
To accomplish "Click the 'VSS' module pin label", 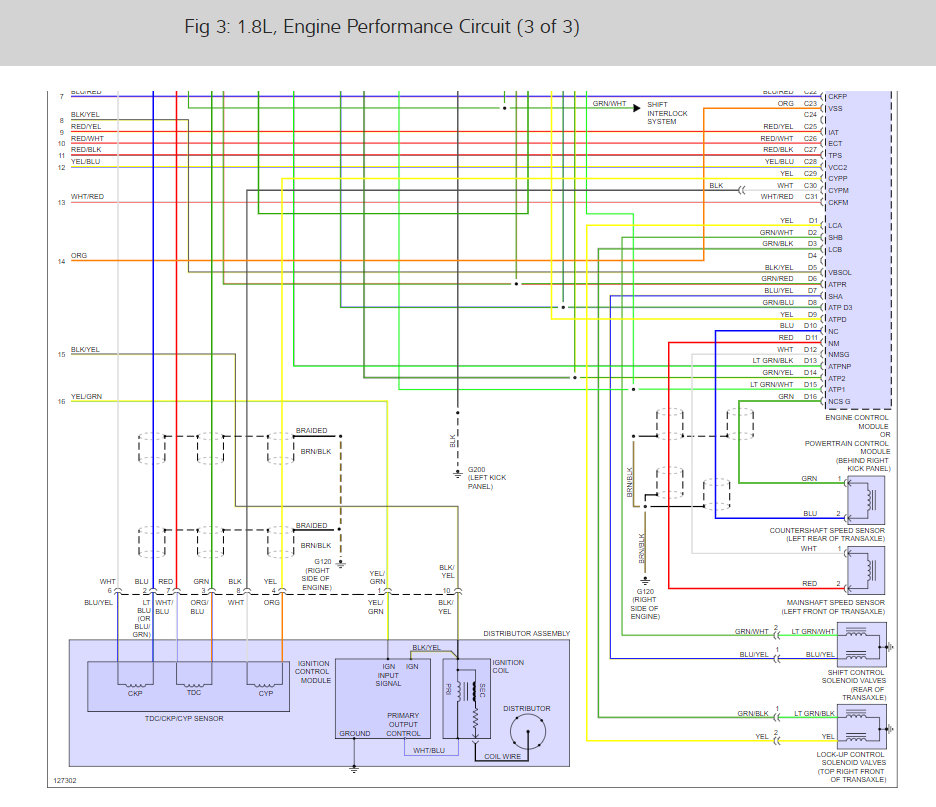I will 835,109.
